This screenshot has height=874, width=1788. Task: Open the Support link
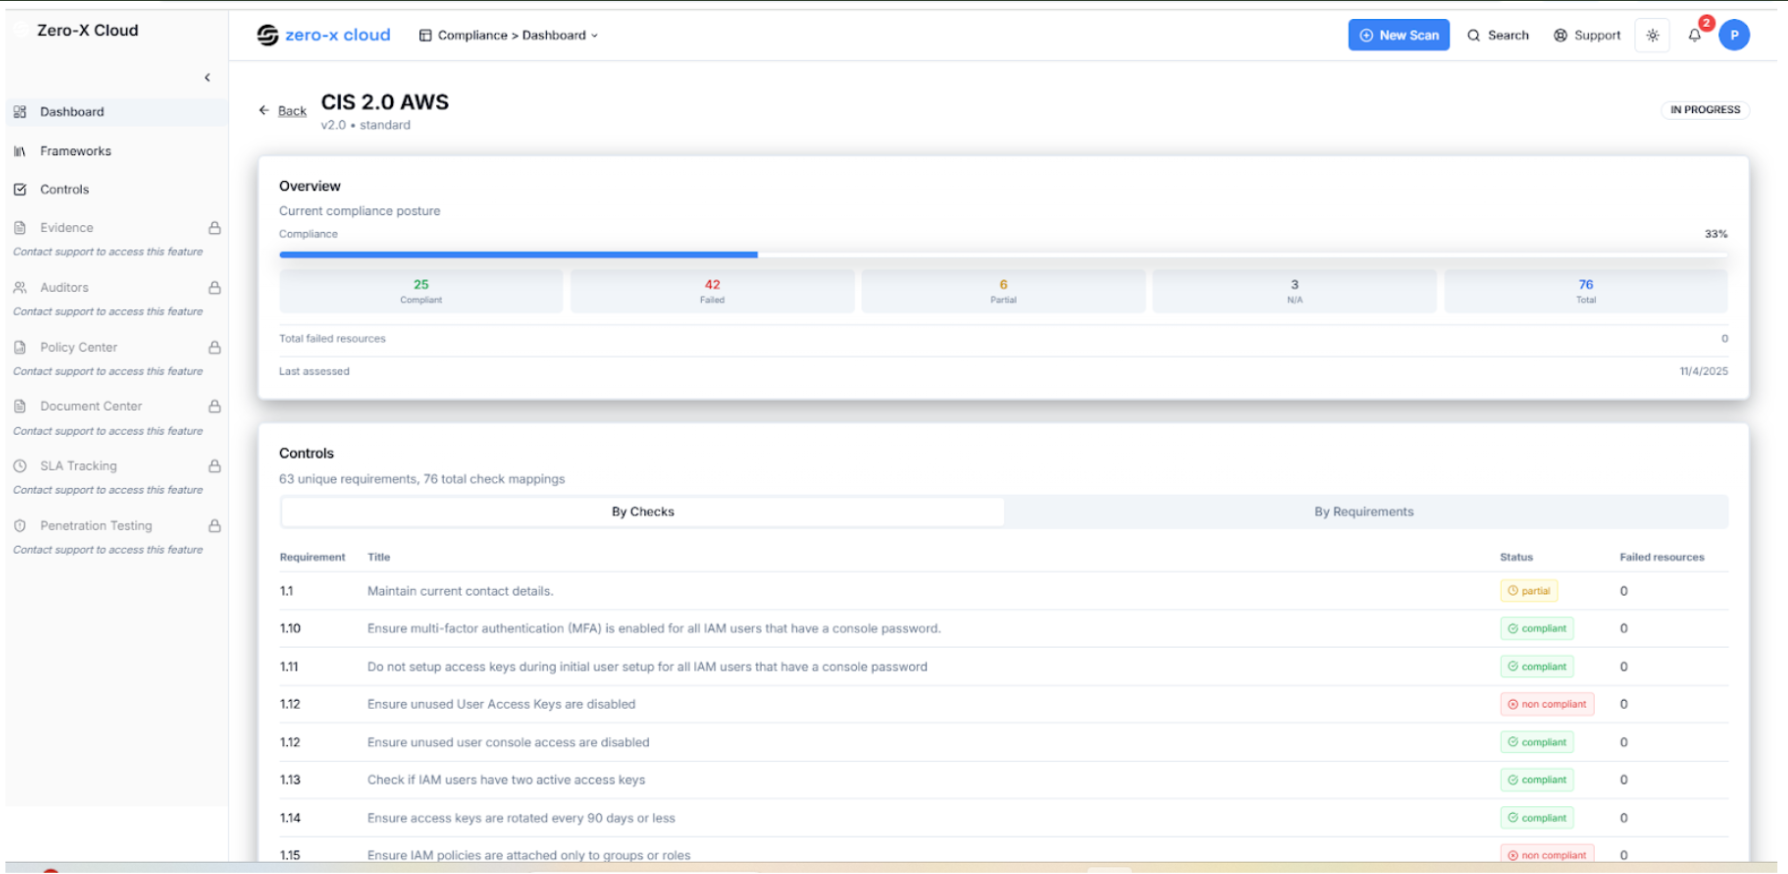click(1587, 35)
